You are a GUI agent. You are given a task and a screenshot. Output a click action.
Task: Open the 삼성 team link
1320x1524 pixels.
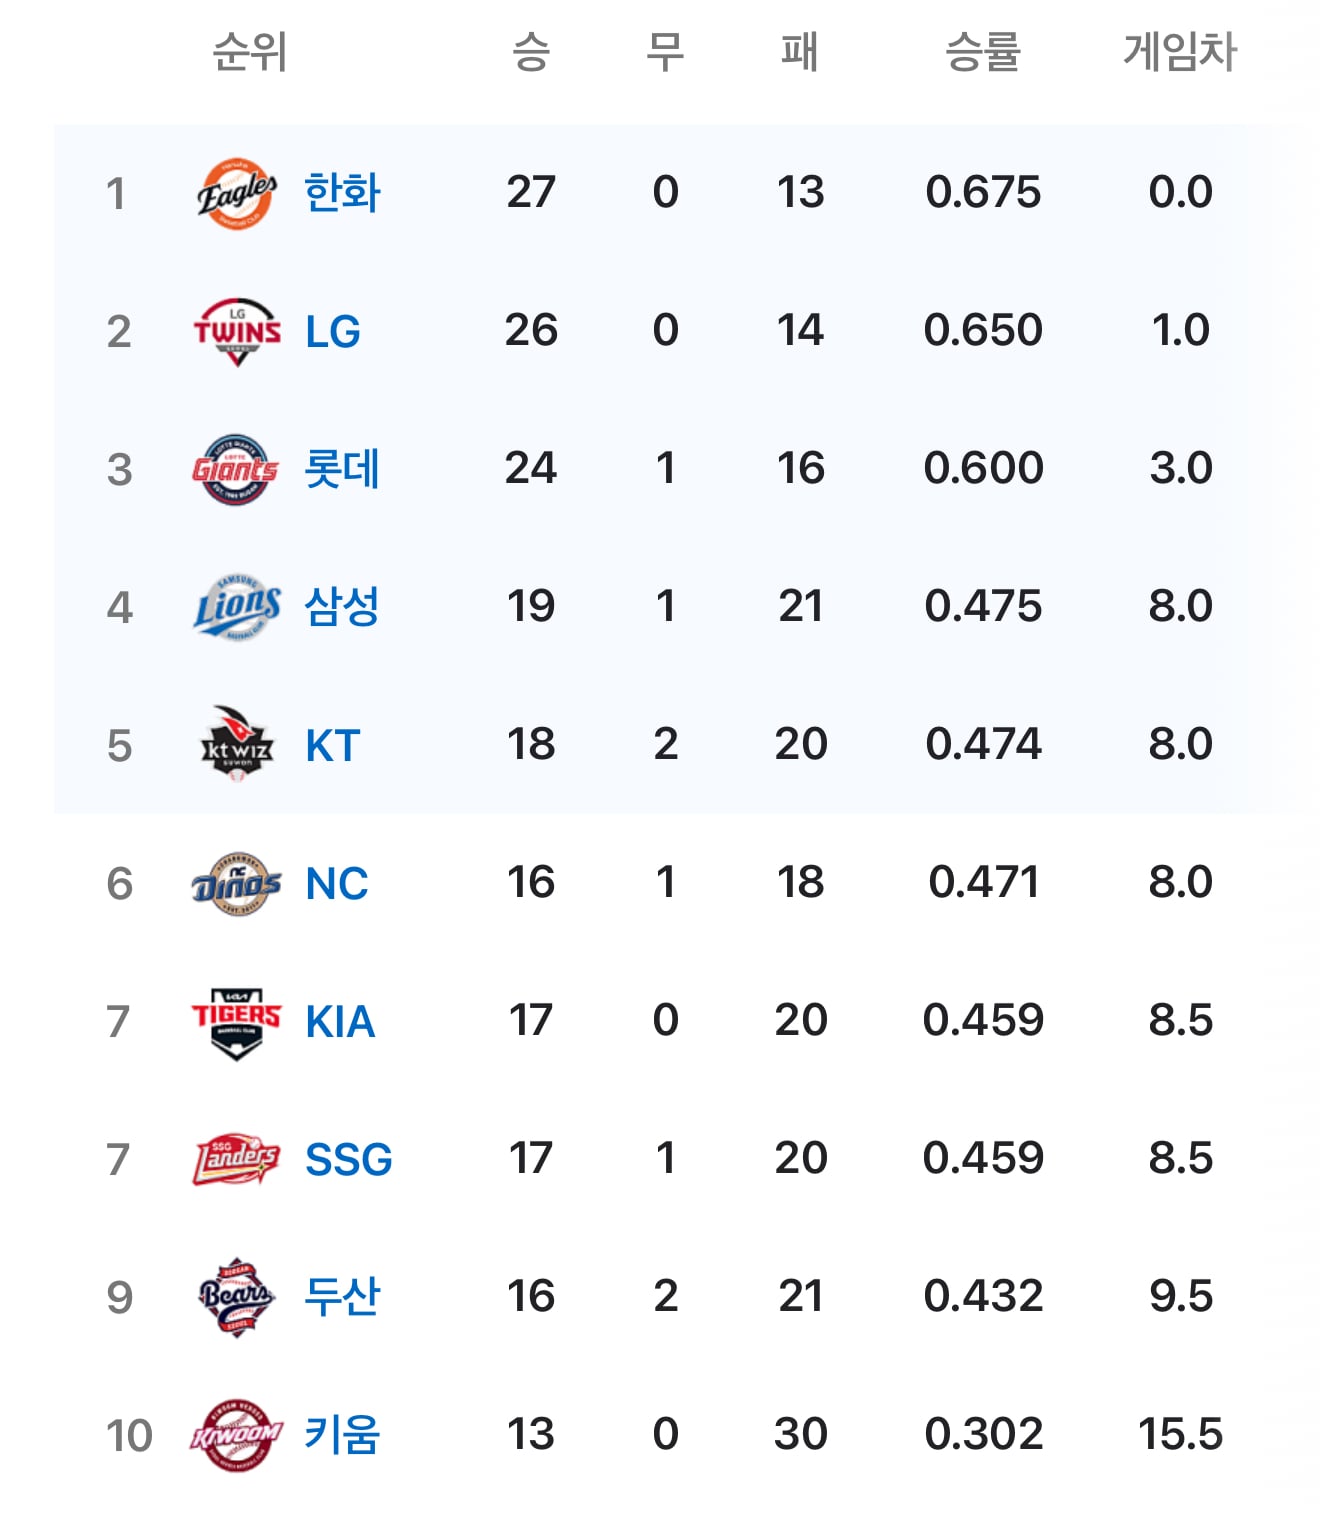[x=342, y=606]
